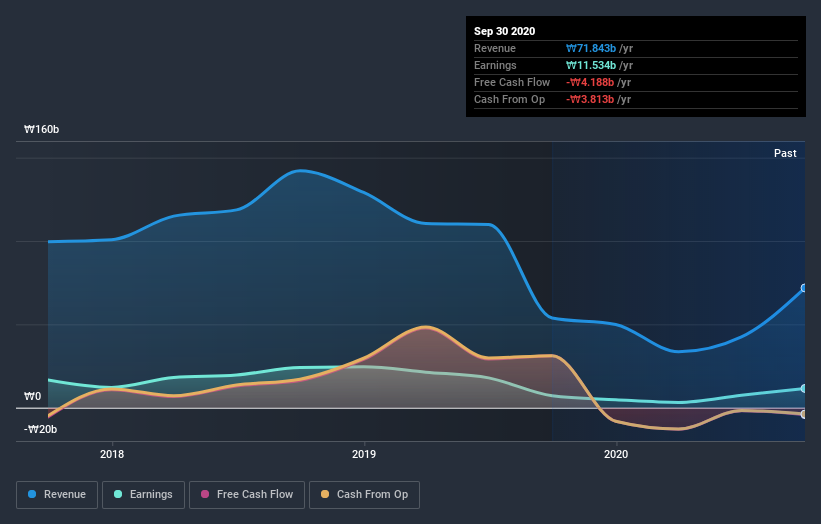821x524 pixels.
Task: Click the -₩4.188b free cash flow value
Action: pos(590,82)
